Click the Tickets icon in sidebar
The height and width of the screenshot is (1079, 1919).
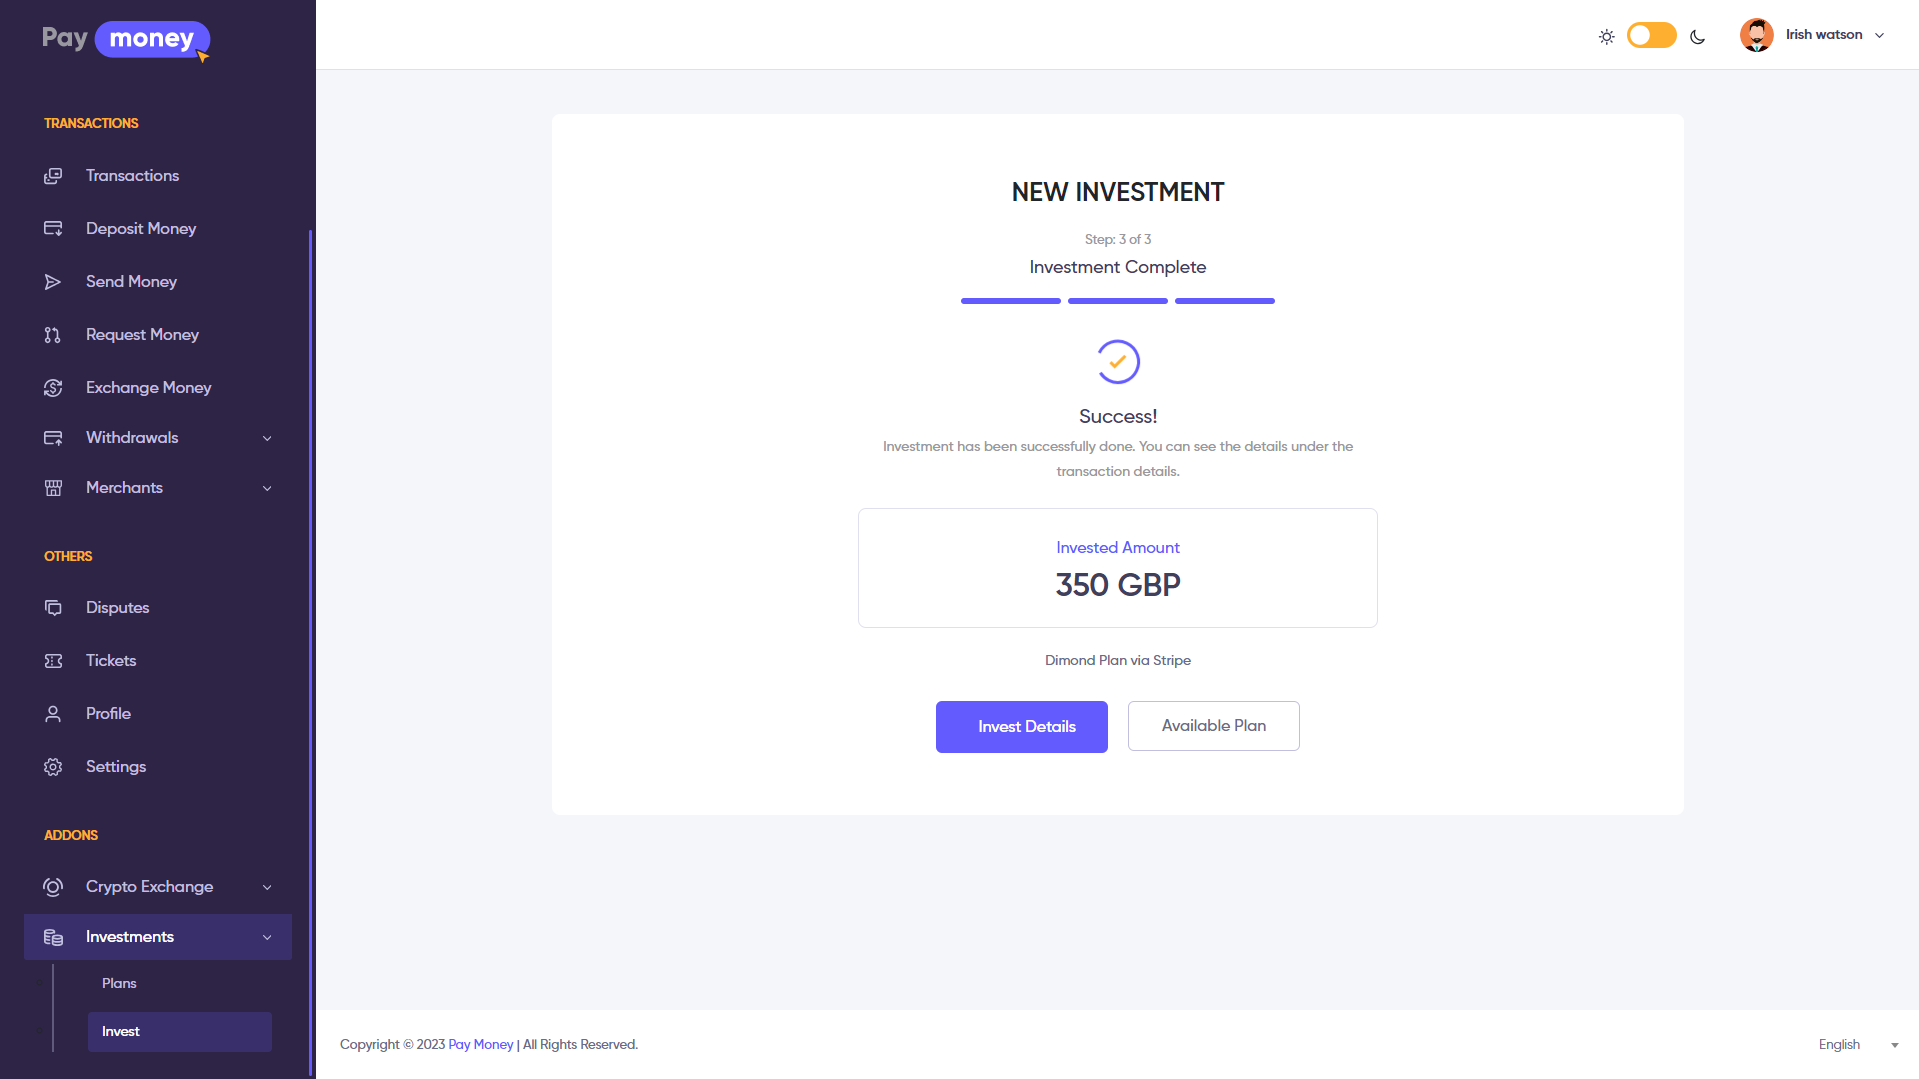[53, 661]
